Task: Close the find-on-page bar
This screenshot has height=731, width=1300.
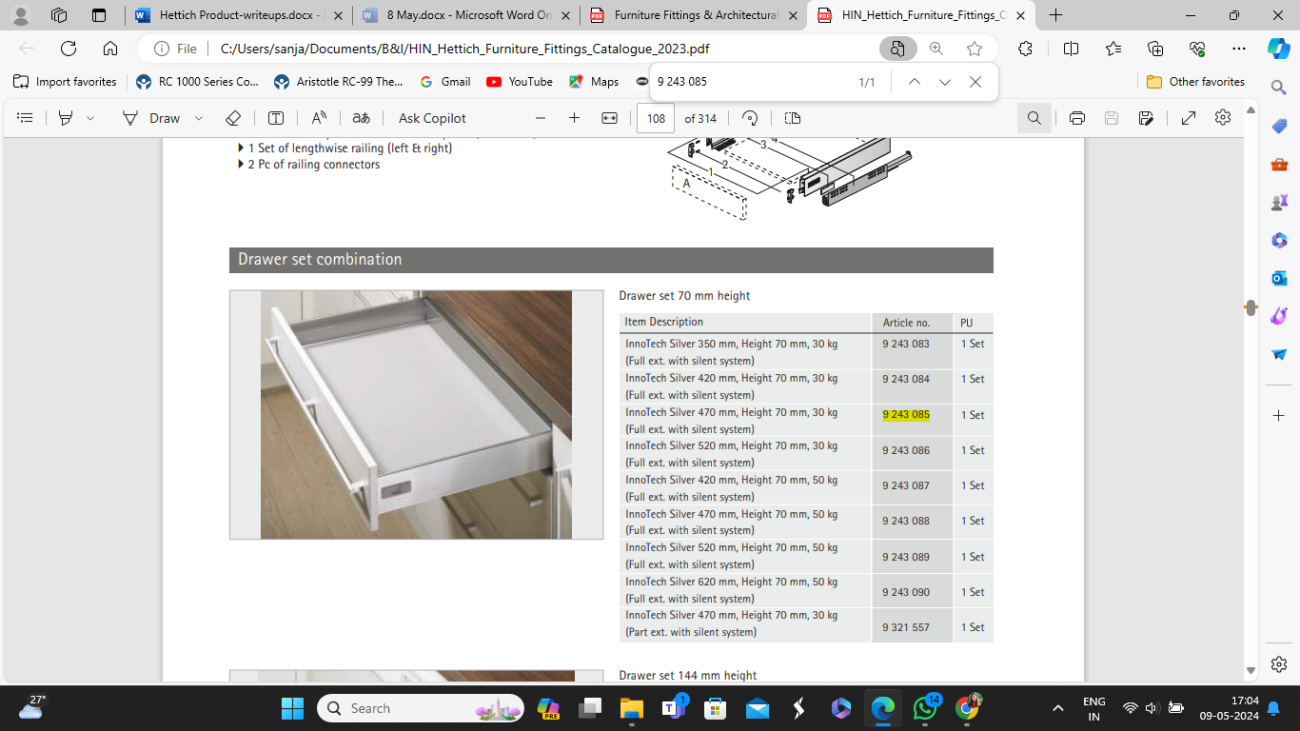Action: point(975,82)
